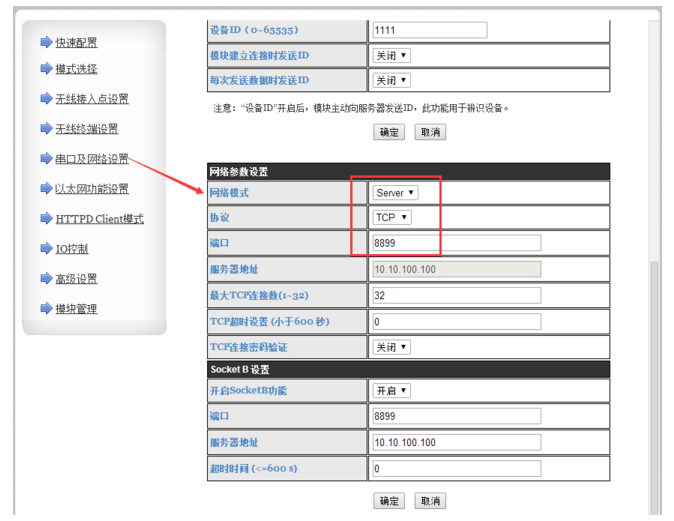Click the arrow icon beside 模式选择
The height and width of the screenshot is (521, 674).
pyautogui.click(x=46, y=69)
